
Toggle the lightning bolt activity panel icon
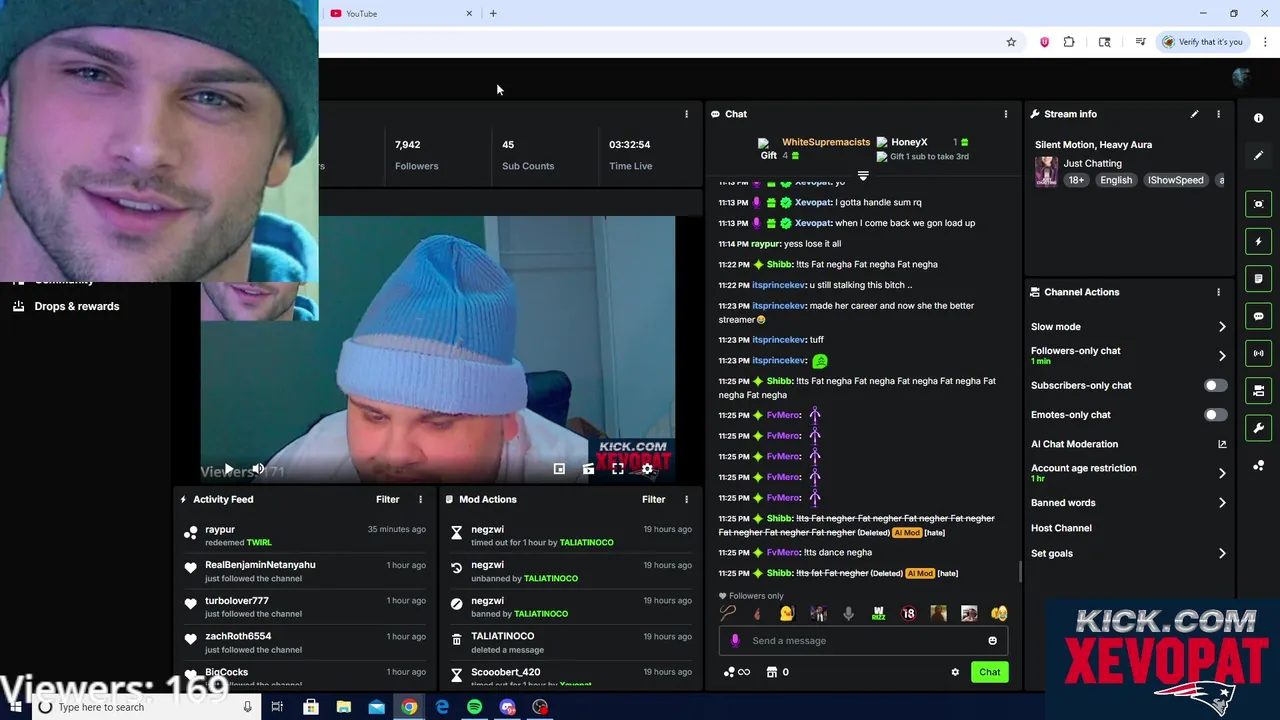pos(1259,241)
